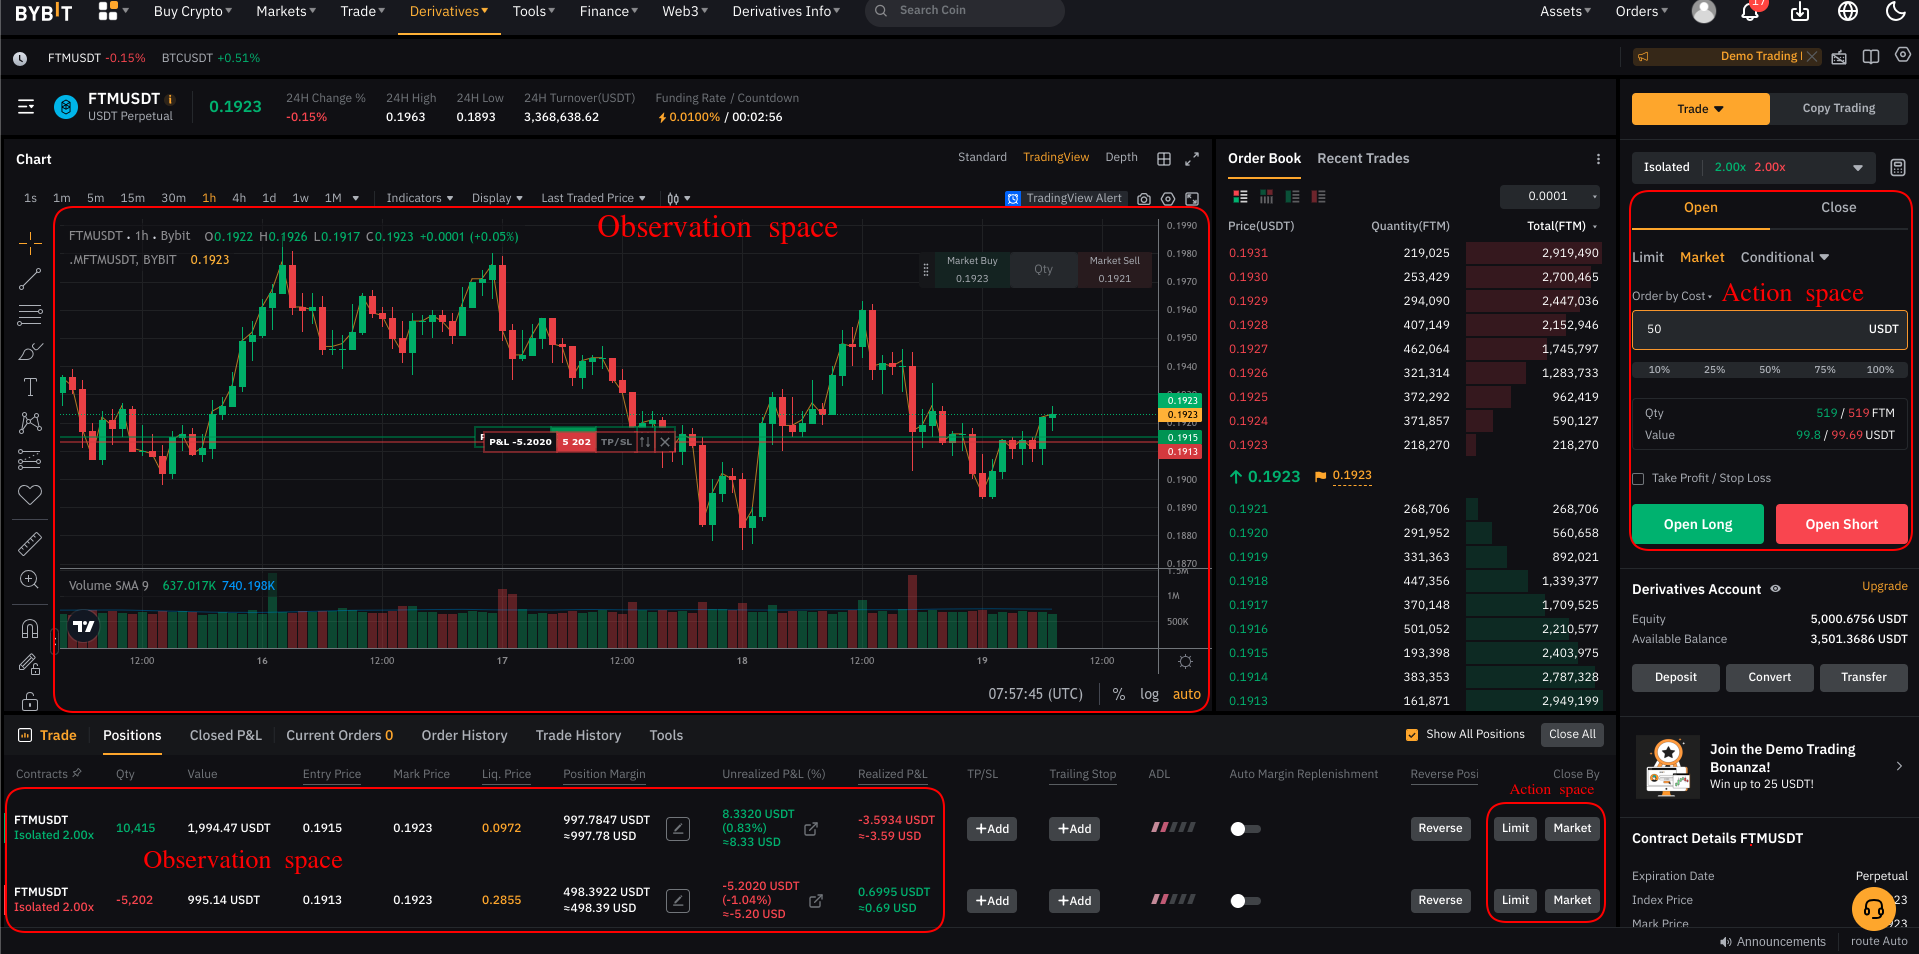Select the zoom in magnifier tool
1919x954 pixels.
pos(30,580)
